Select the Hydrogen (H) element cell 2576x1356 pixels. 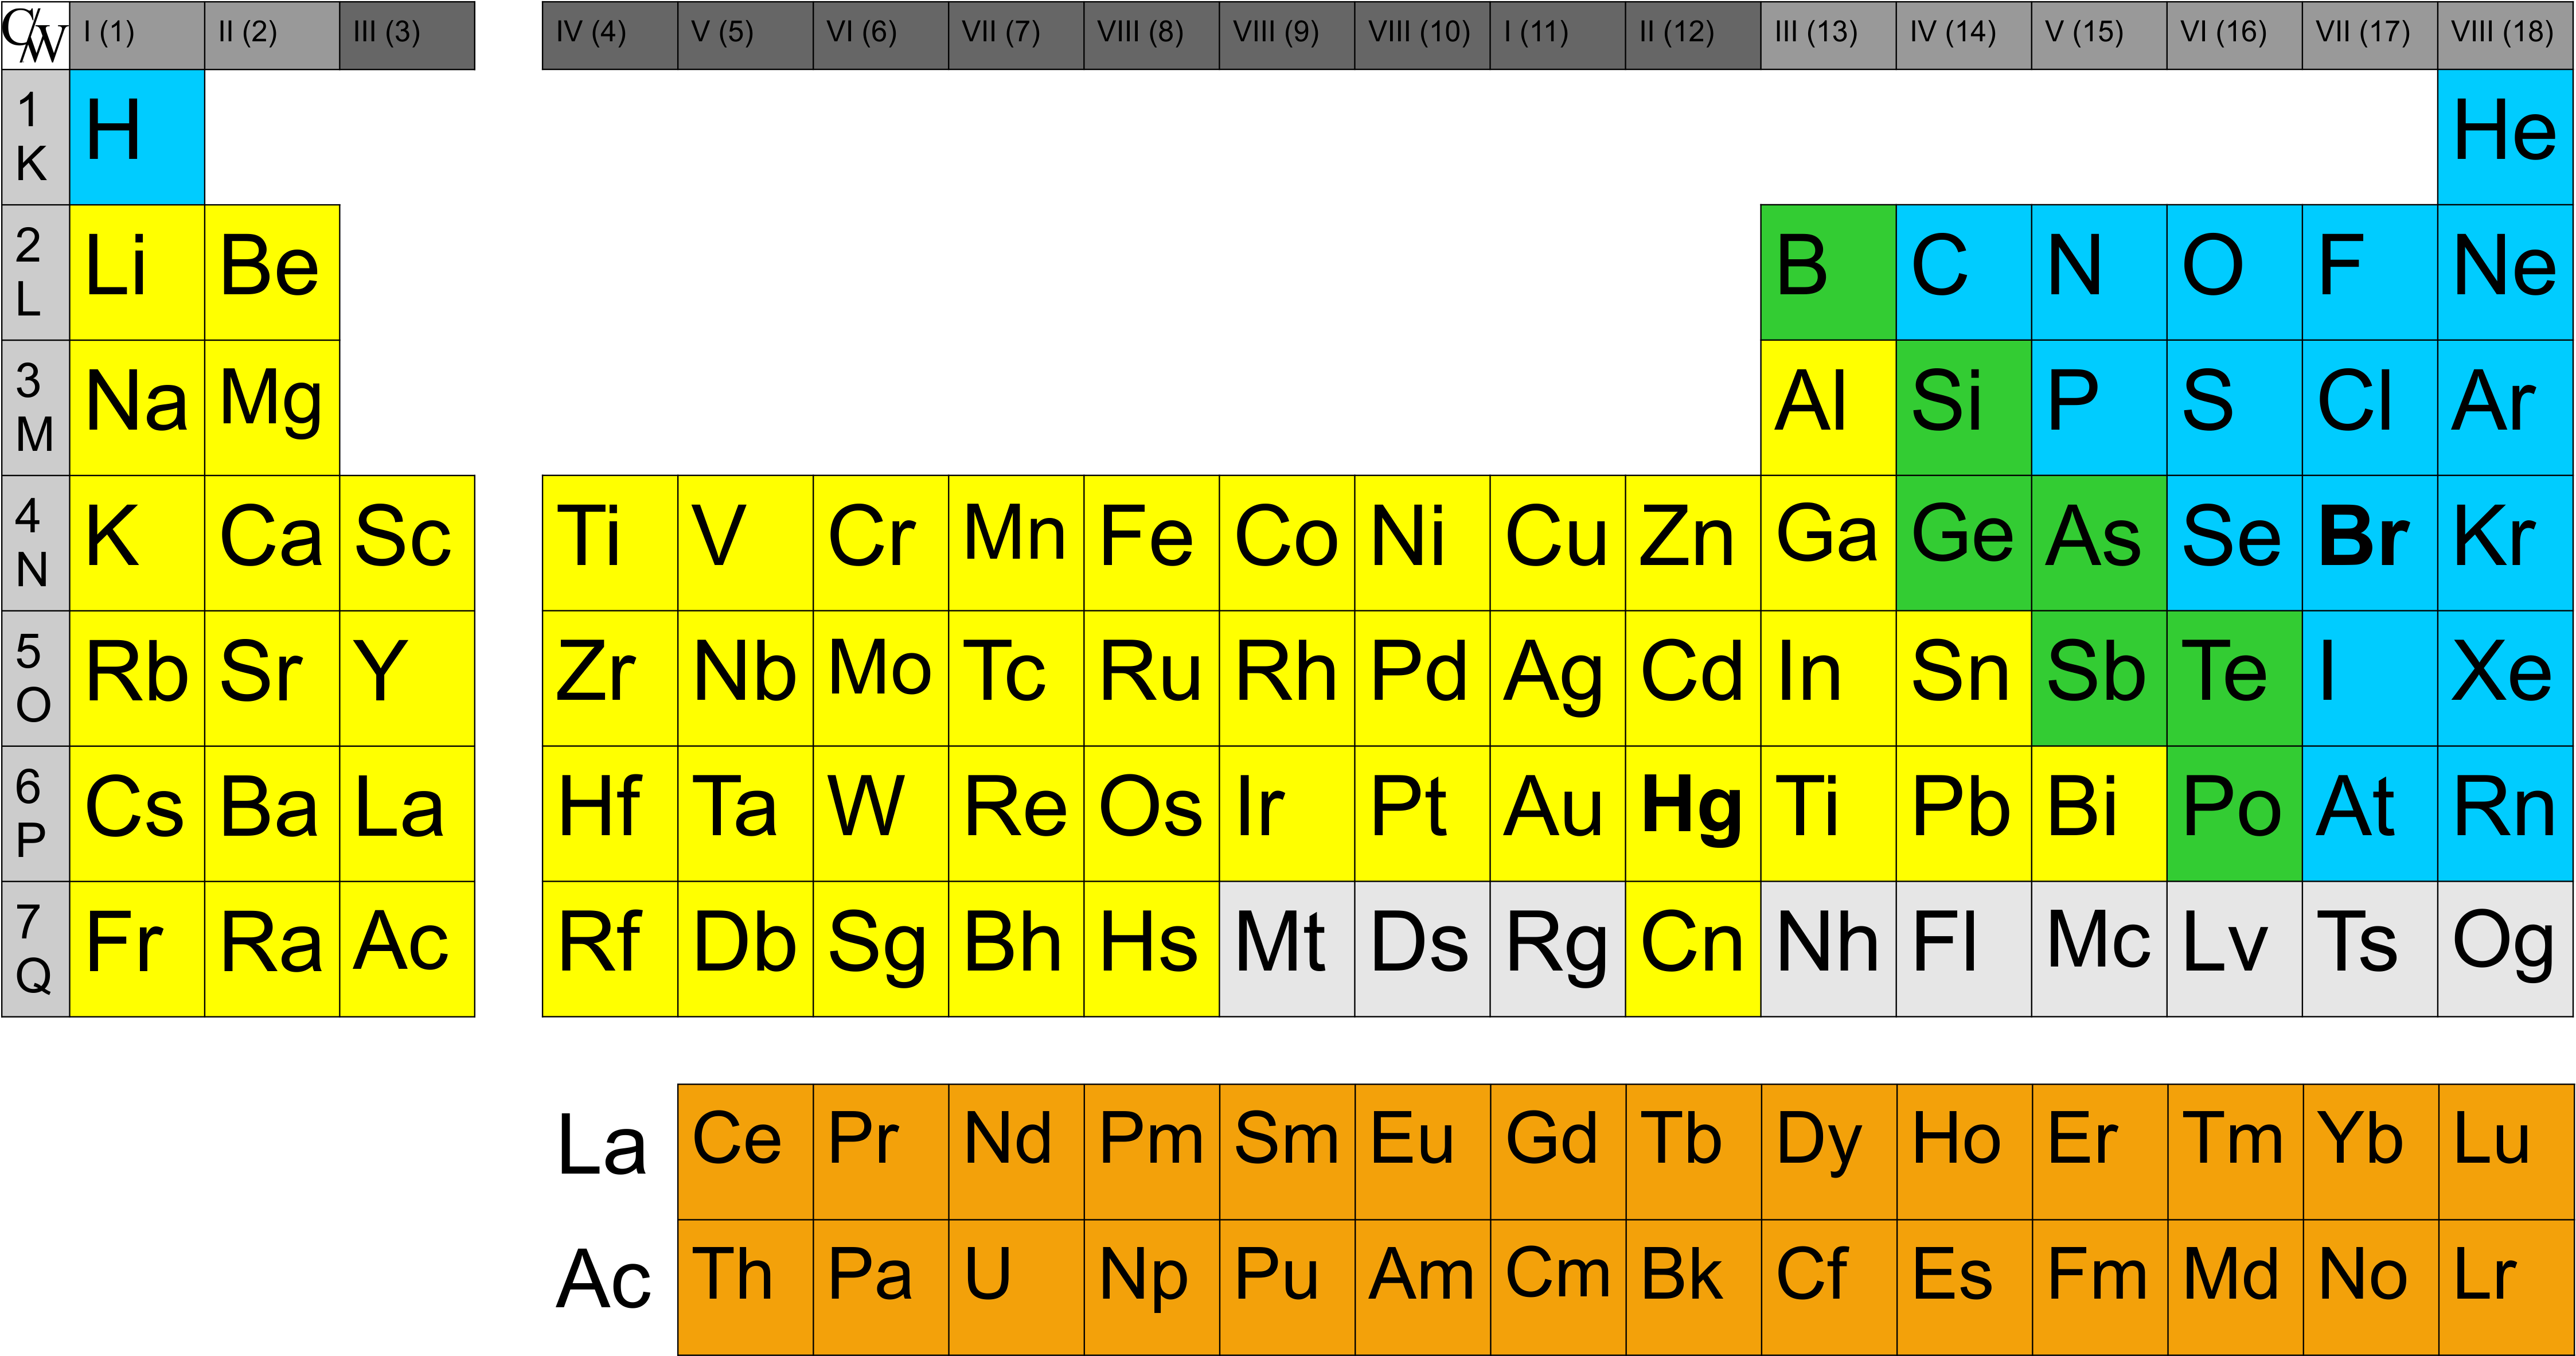(137, 137)
